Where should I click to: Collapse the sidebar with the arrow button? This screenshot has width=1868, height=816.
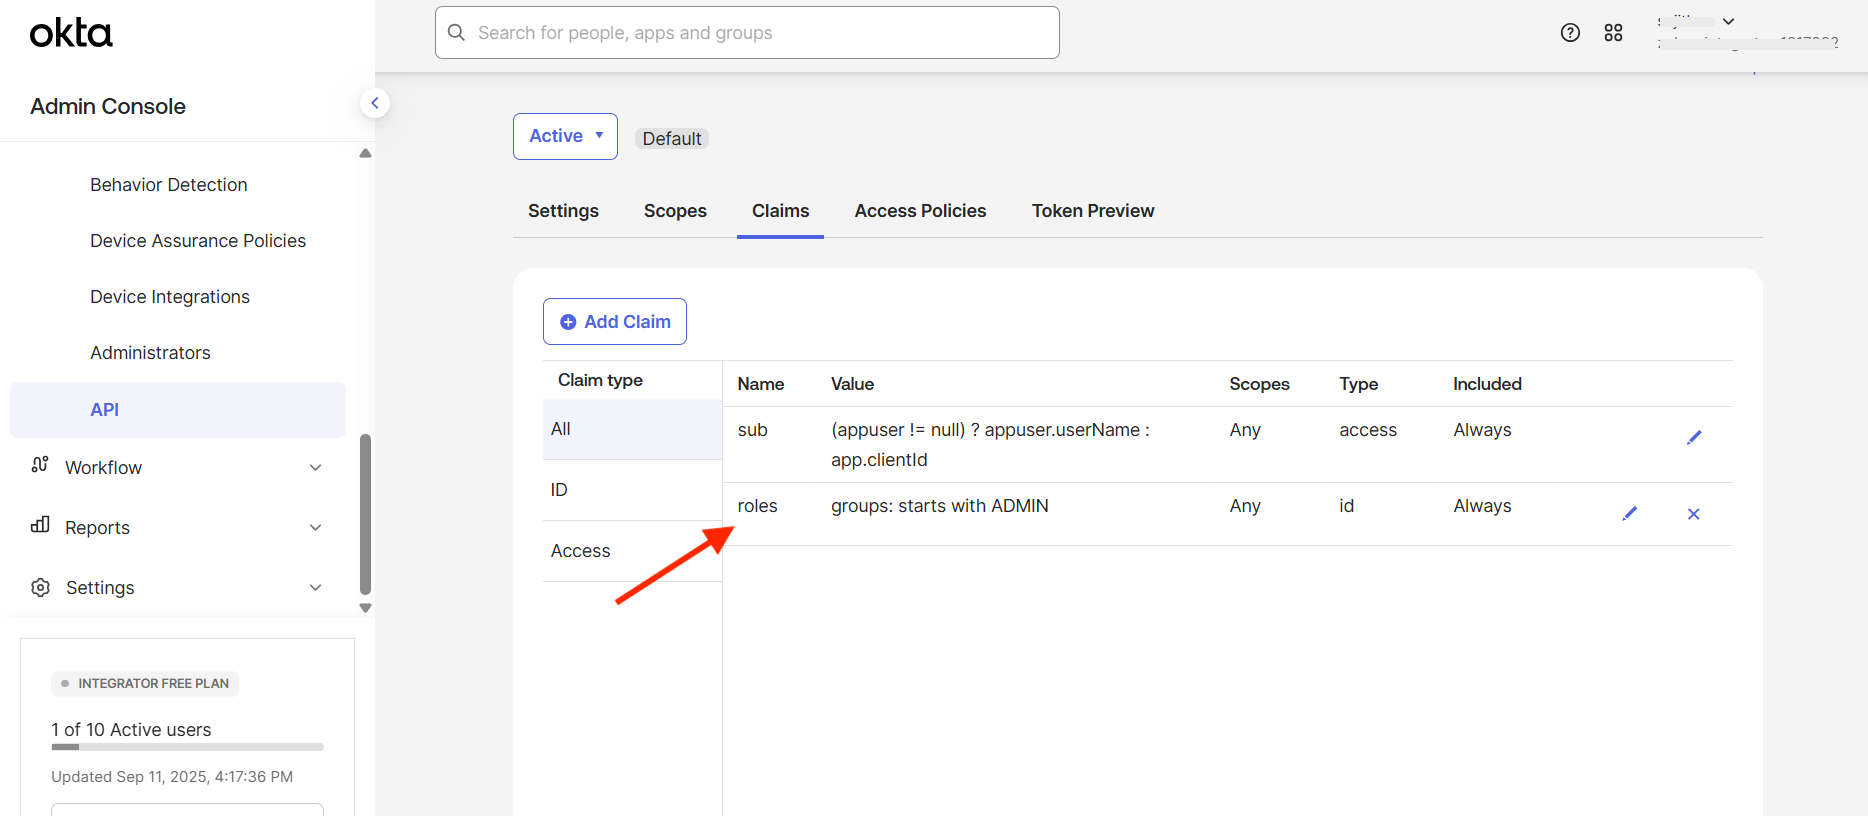[x=374, y=103]
